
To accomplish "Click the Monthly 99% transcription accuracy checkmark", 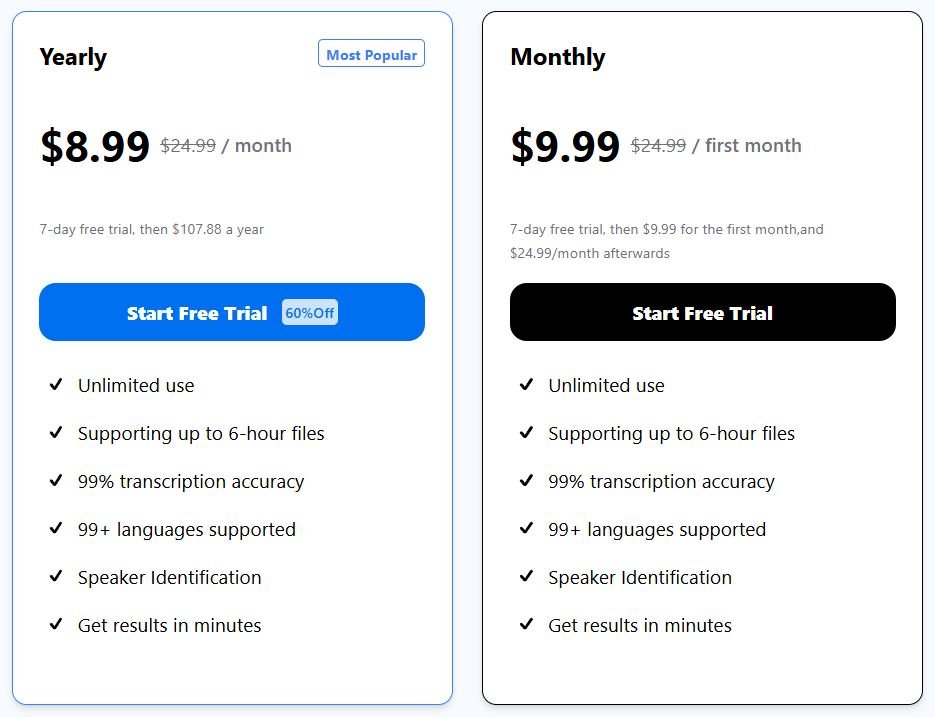I will 526,481.
